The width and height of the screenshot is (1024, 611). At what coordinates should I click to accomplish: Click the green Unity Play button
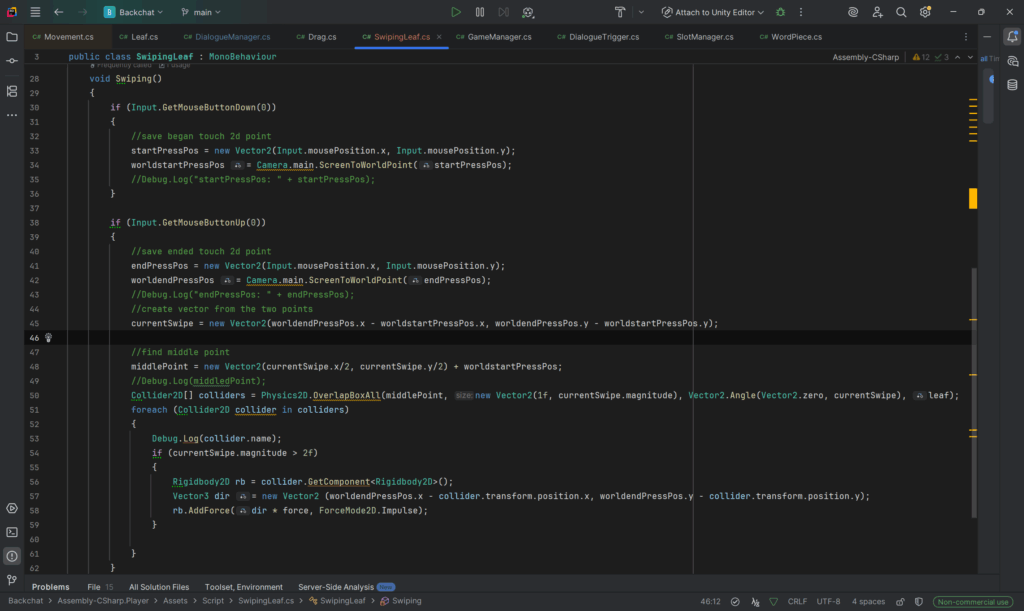pos(456,12)
